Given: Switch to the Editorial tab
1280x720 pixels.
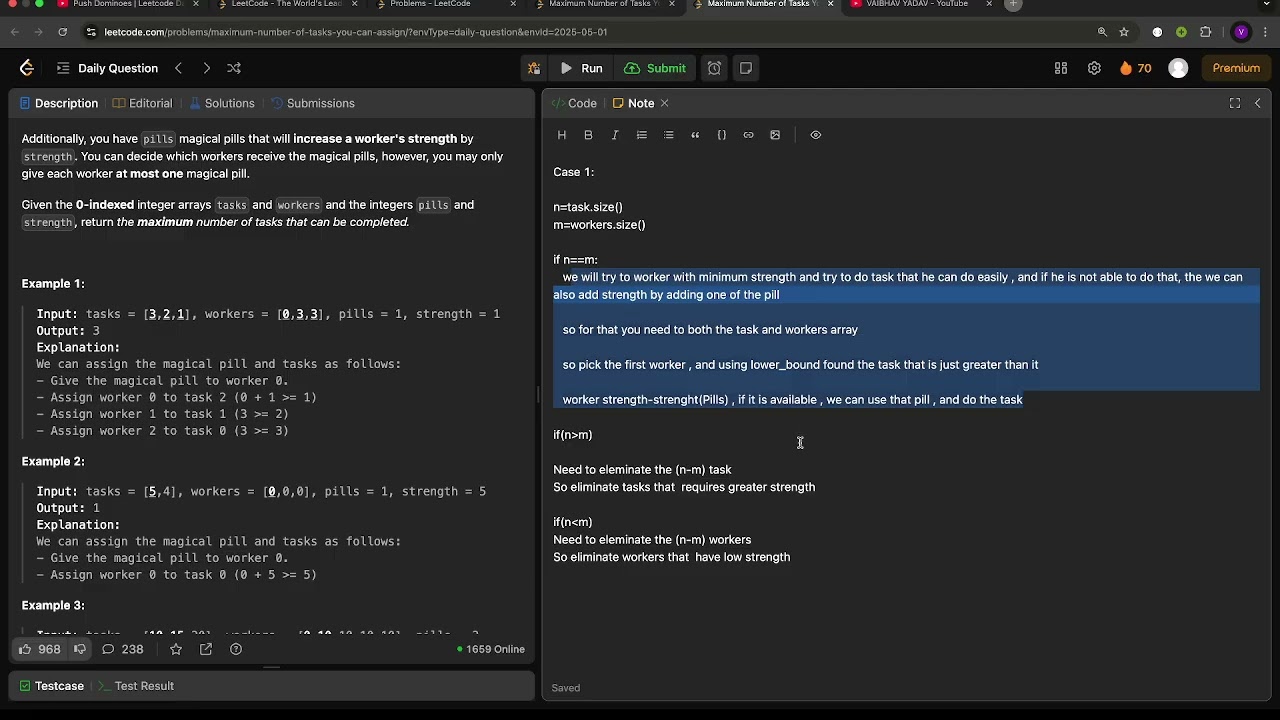Looking at the screenshot, I should (143, 103).
